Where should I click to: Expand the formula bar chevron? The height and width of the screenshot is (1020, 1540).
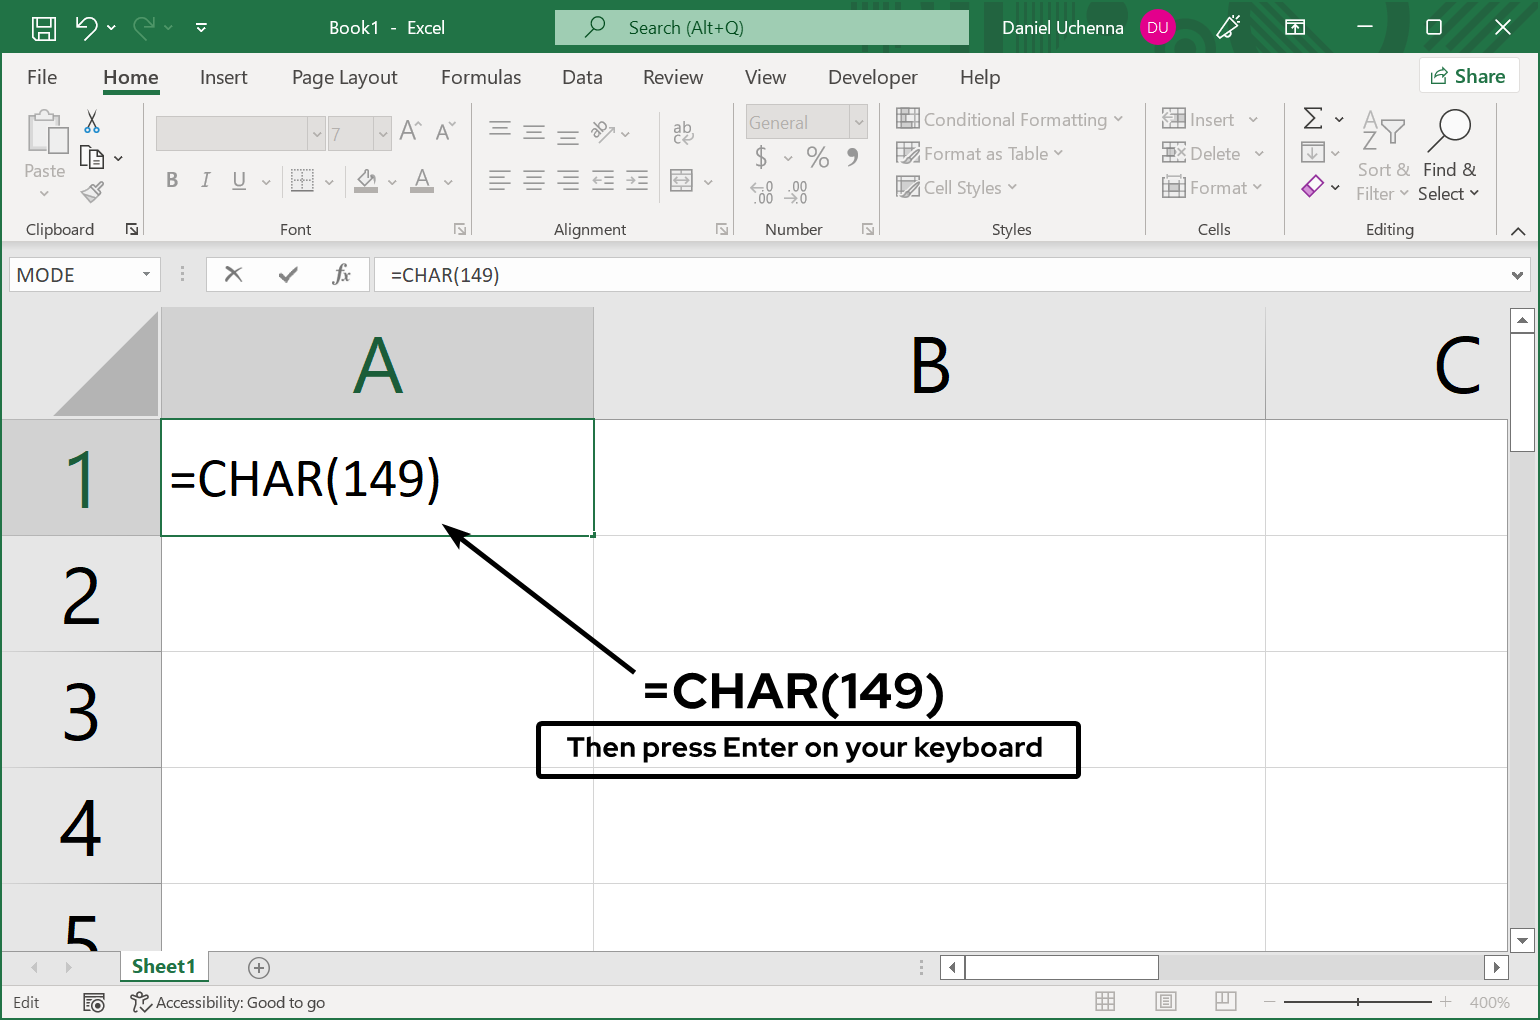[1517, 275]
